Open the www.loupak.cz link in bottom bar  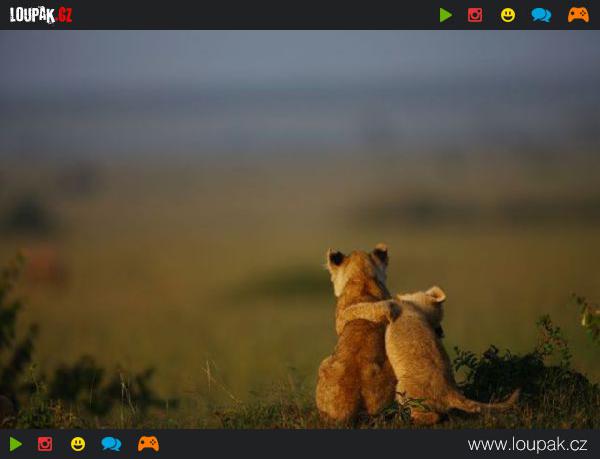pyautogui.click(x=527, y=444)
